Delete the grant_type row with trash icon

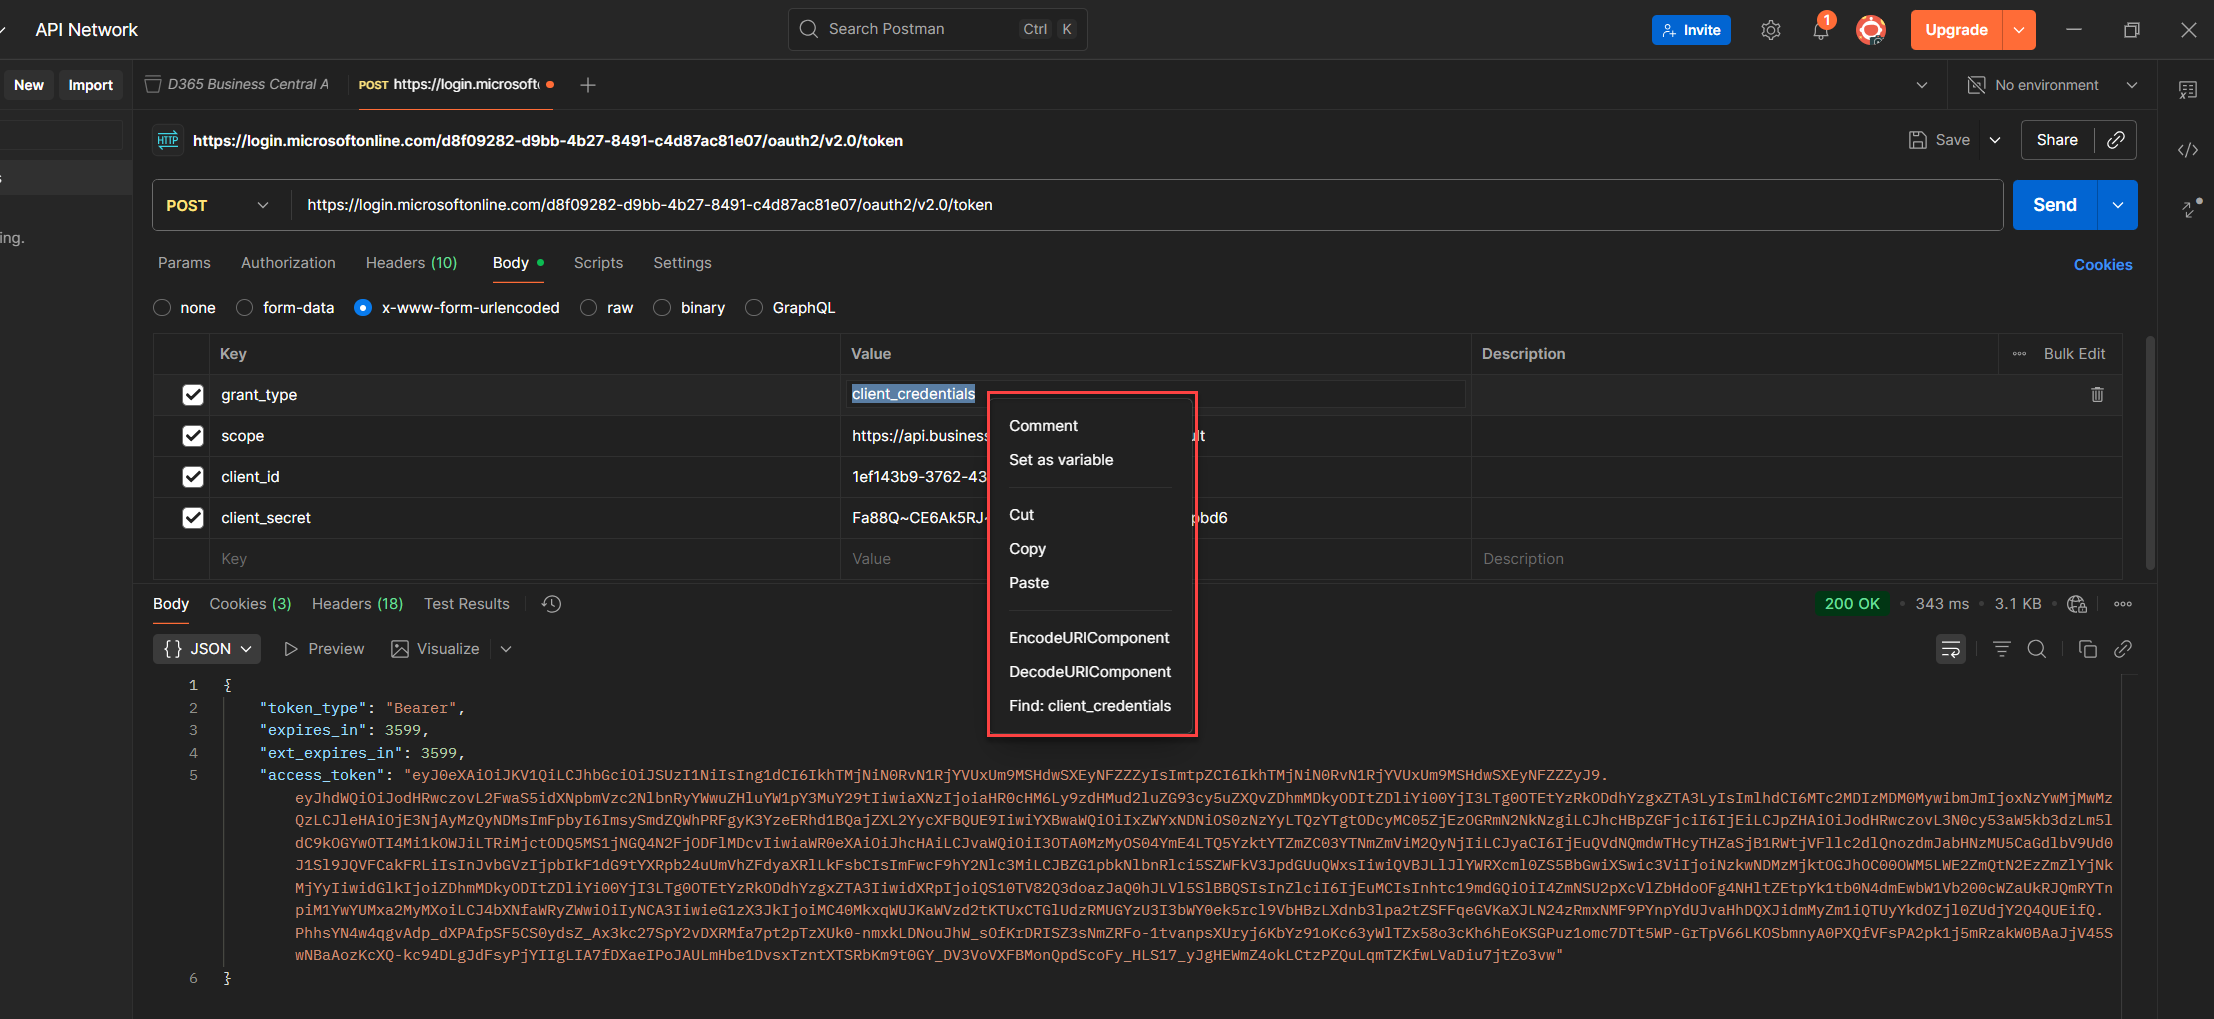coord(2097,395)
